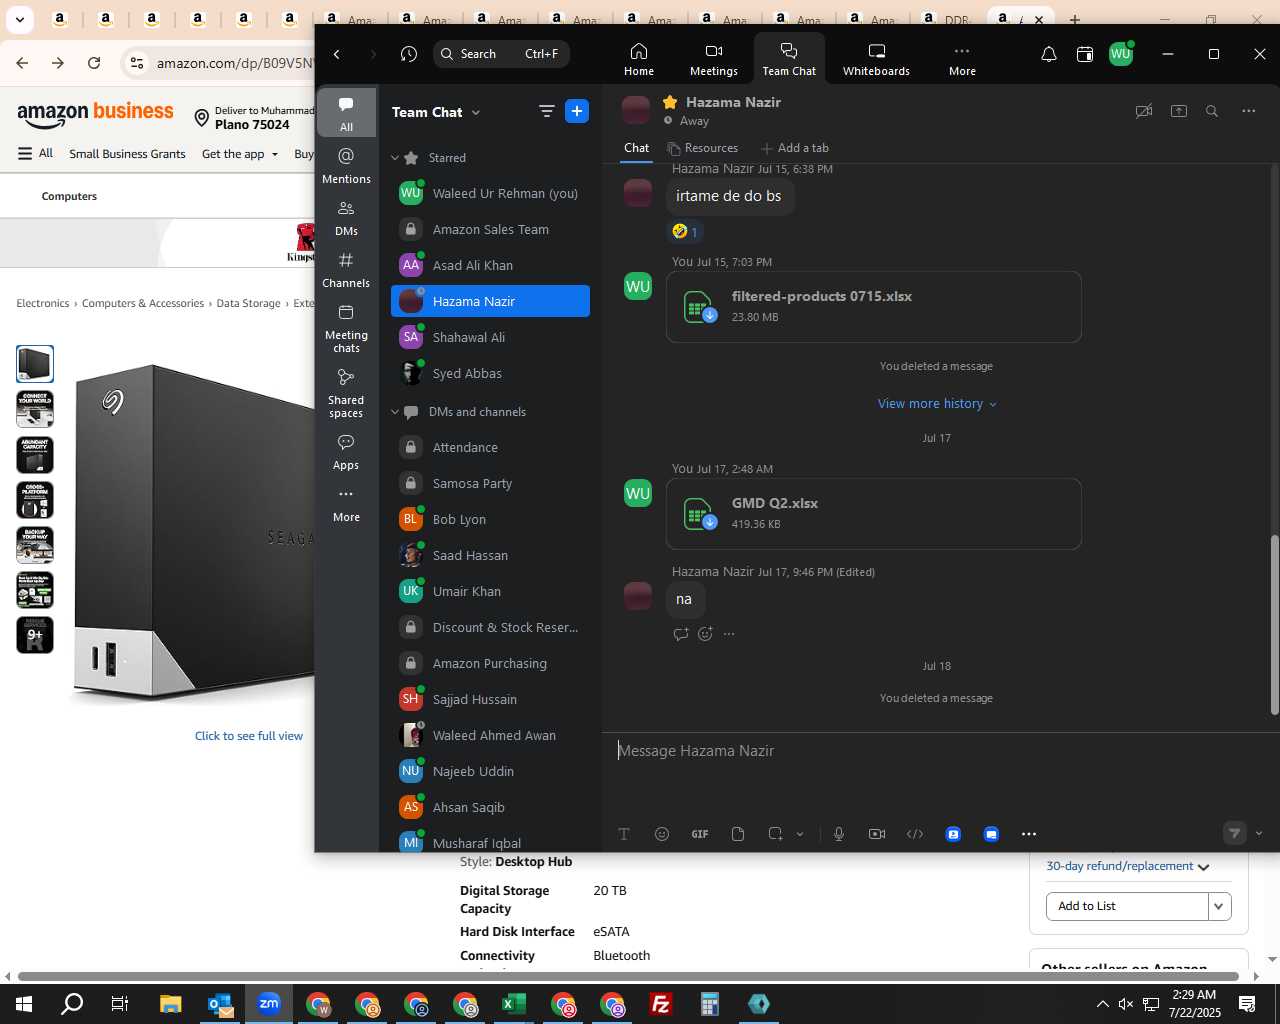Screen dimensions: 1280x1024
Task: Open More in Zoom top navigation
Action: pyautogui.click(x=962, y=59)
